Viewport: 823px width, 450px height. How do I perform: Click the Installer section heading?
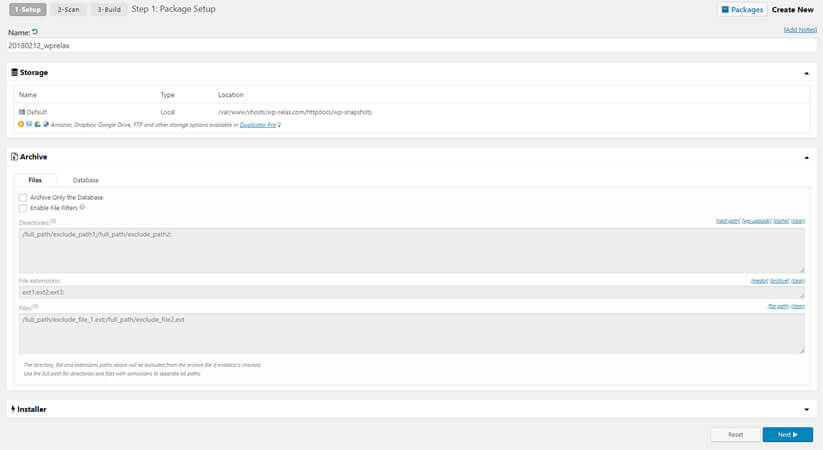(x=31, y=409)
